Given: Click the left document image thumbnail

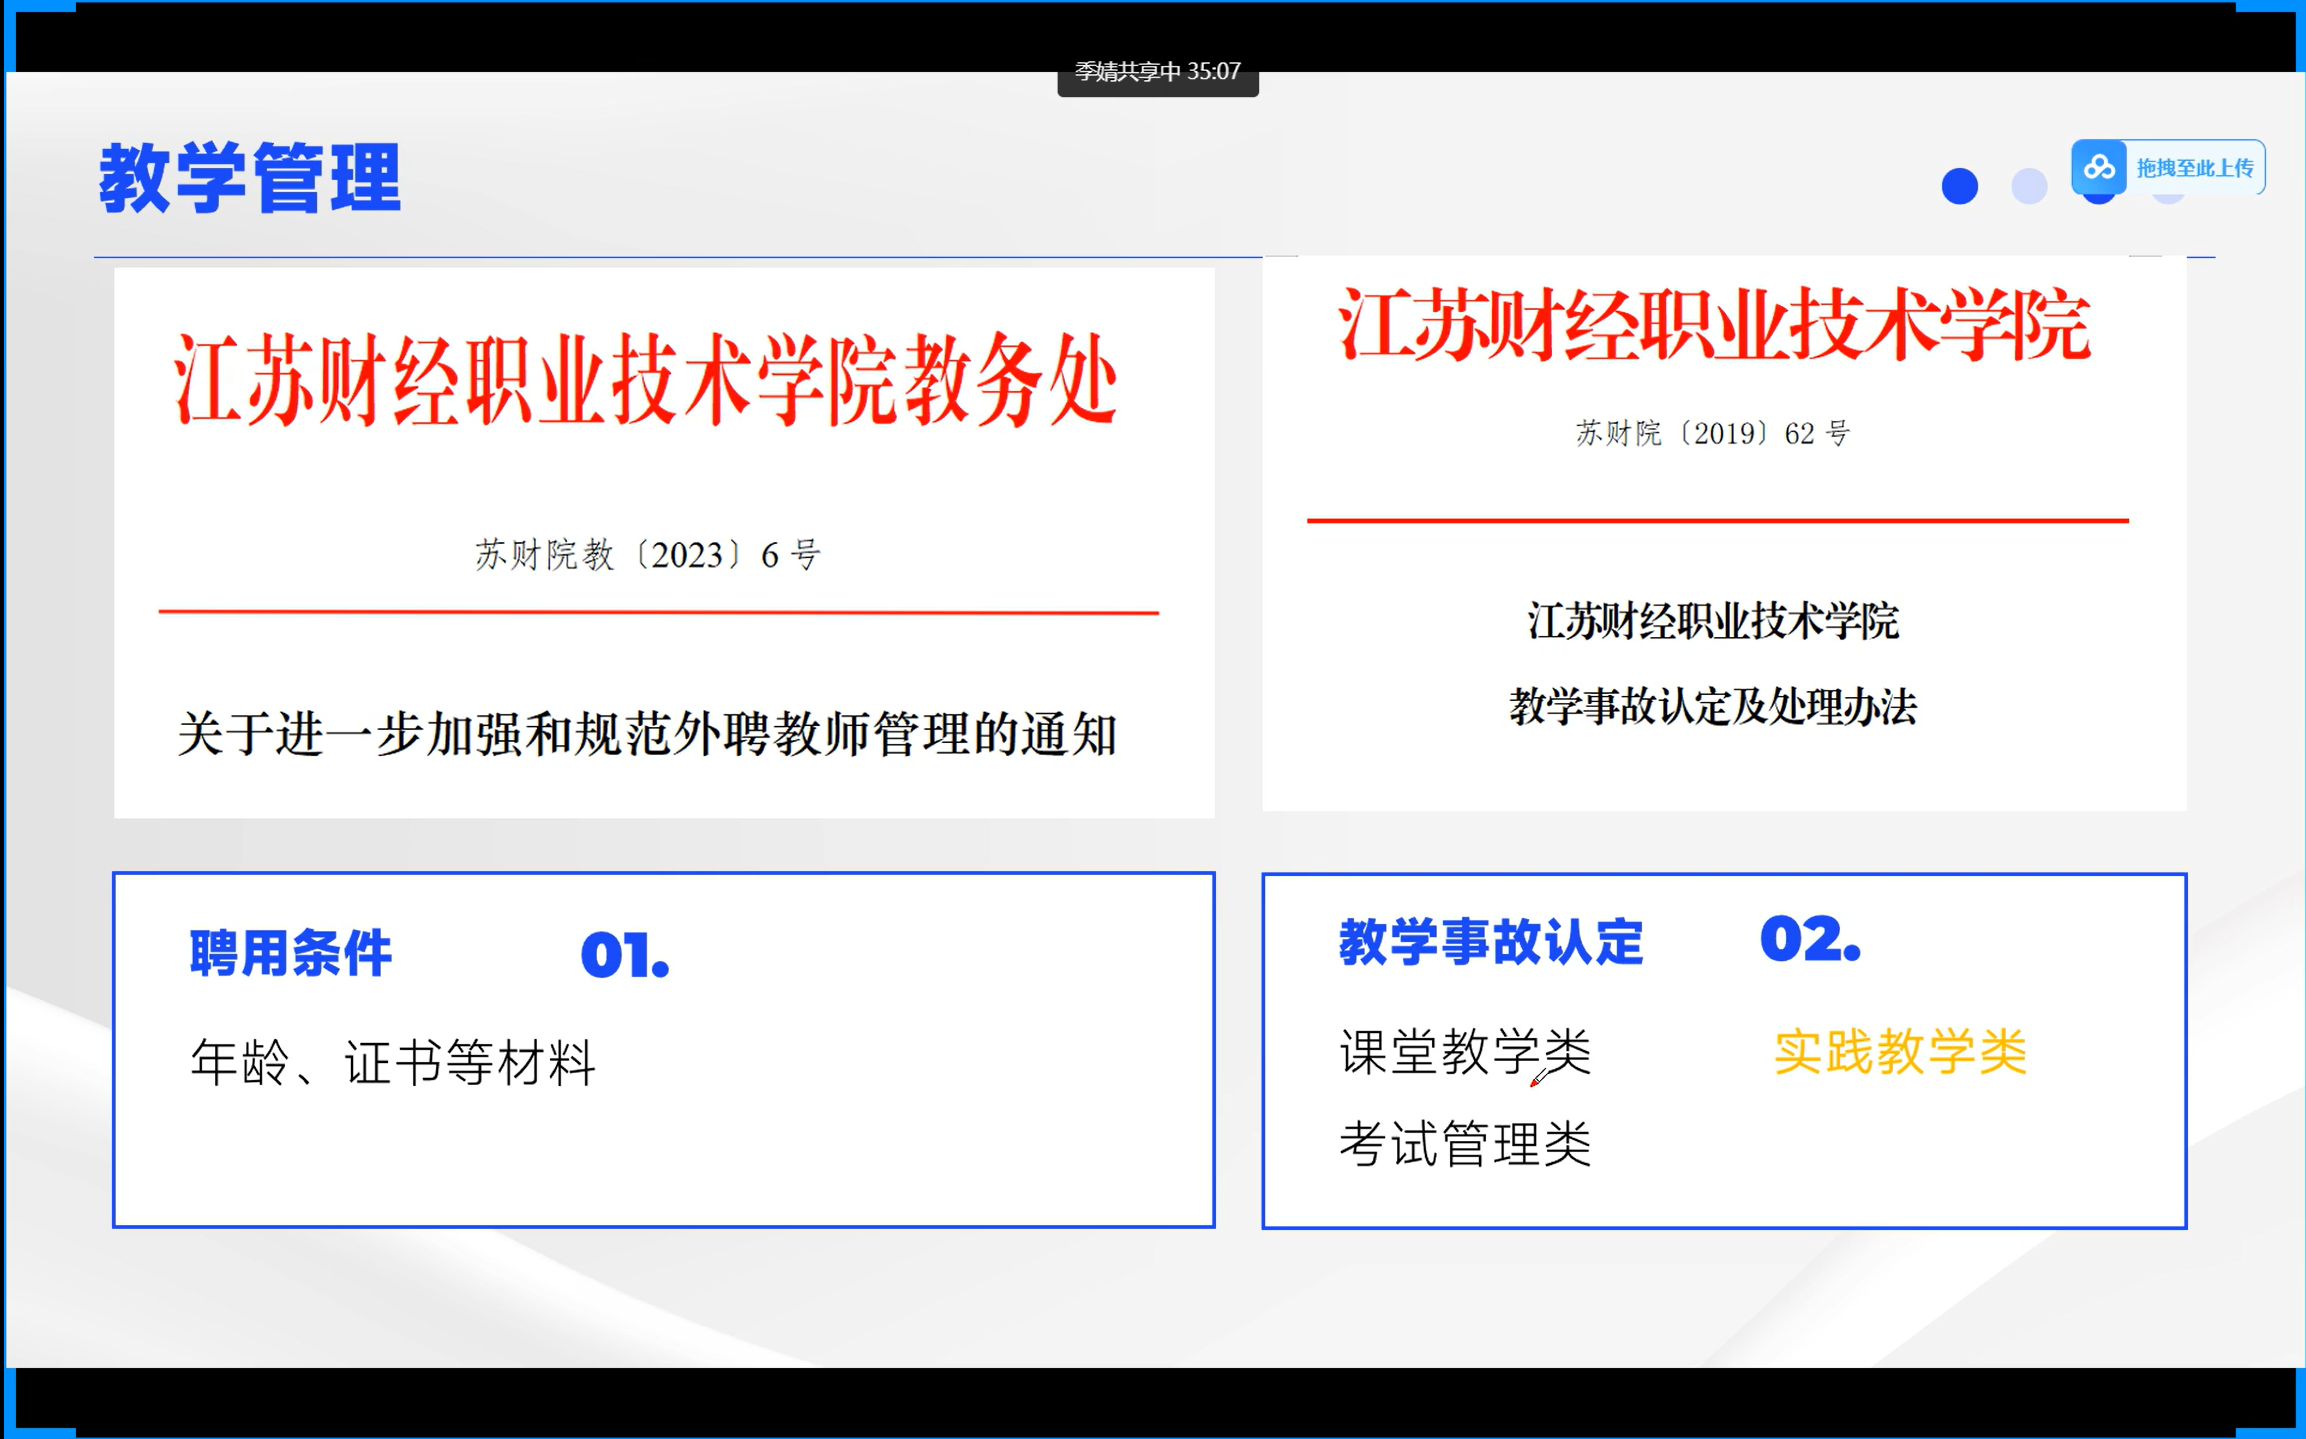Looking at the screenshot, I should [x=664, y=542].
